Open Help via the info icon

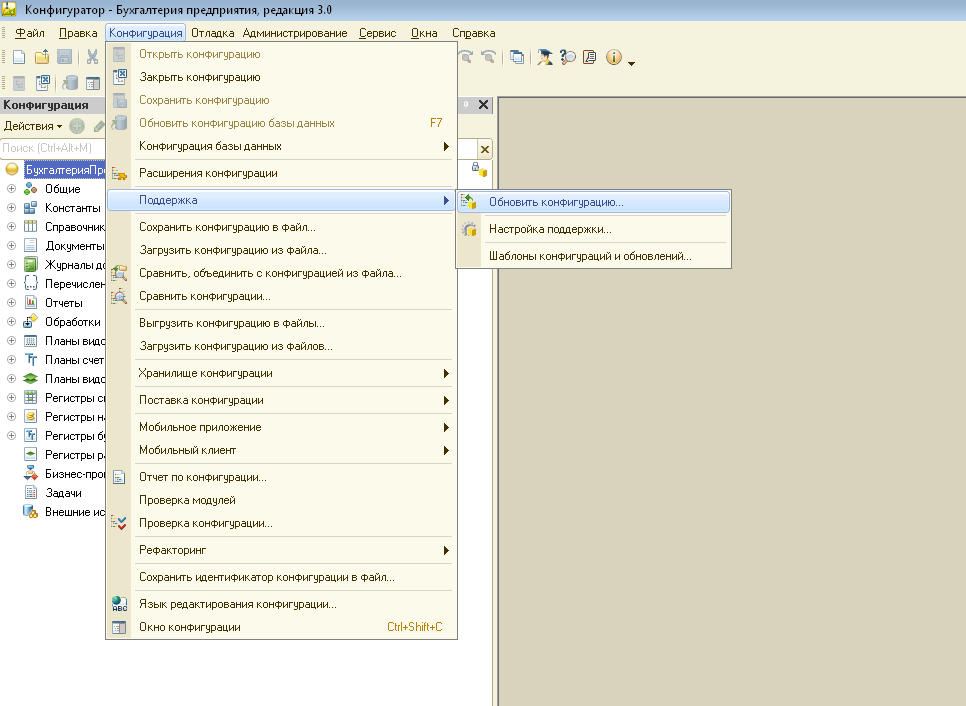614,57
